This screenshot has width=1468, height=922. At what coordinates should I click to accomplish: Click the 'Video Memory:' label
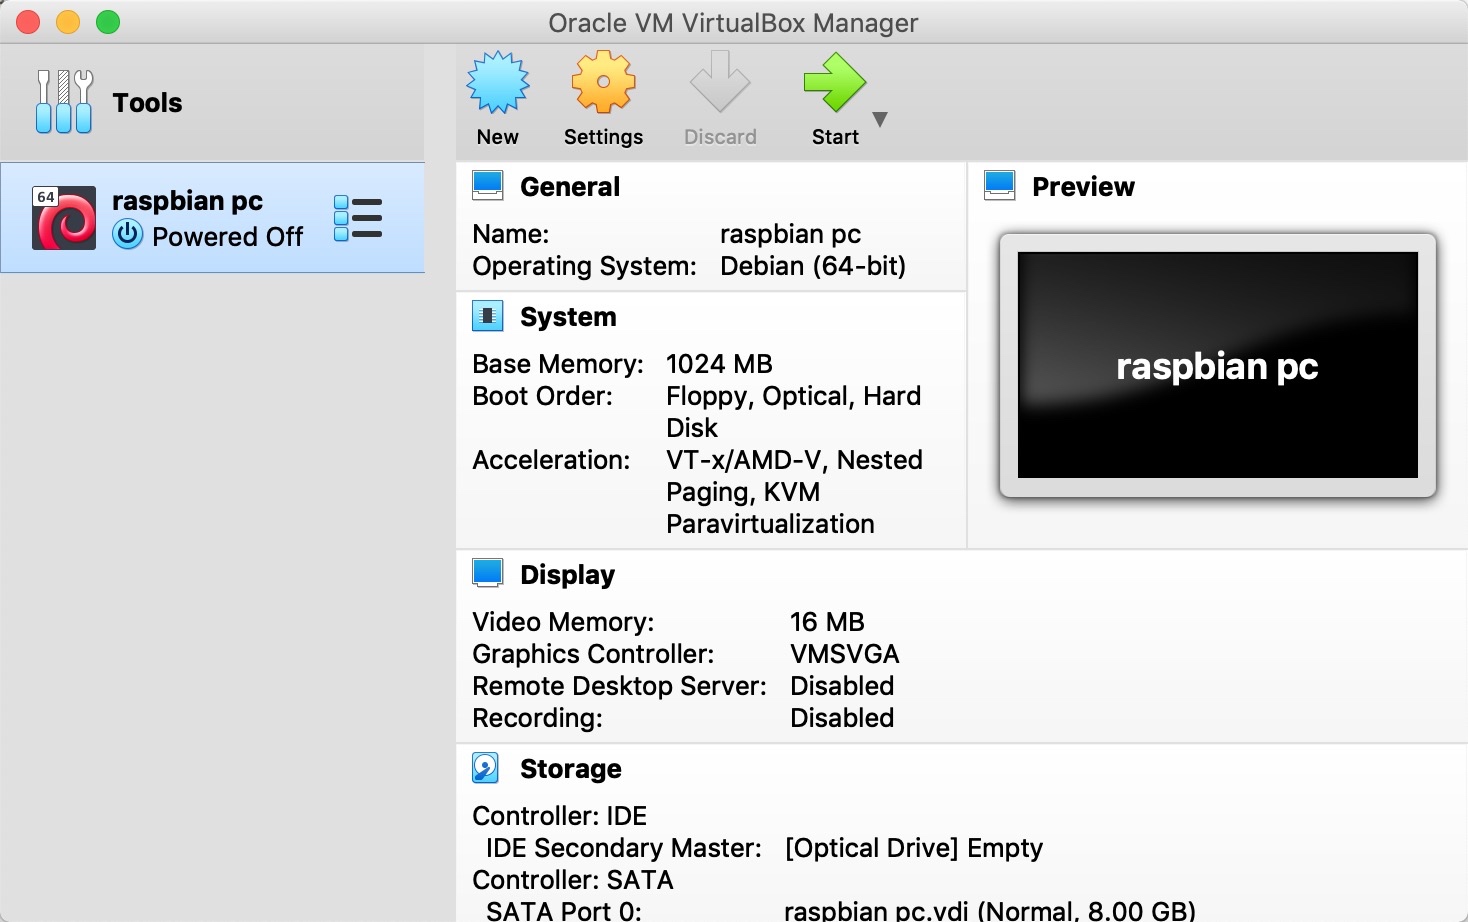(563, 622)
